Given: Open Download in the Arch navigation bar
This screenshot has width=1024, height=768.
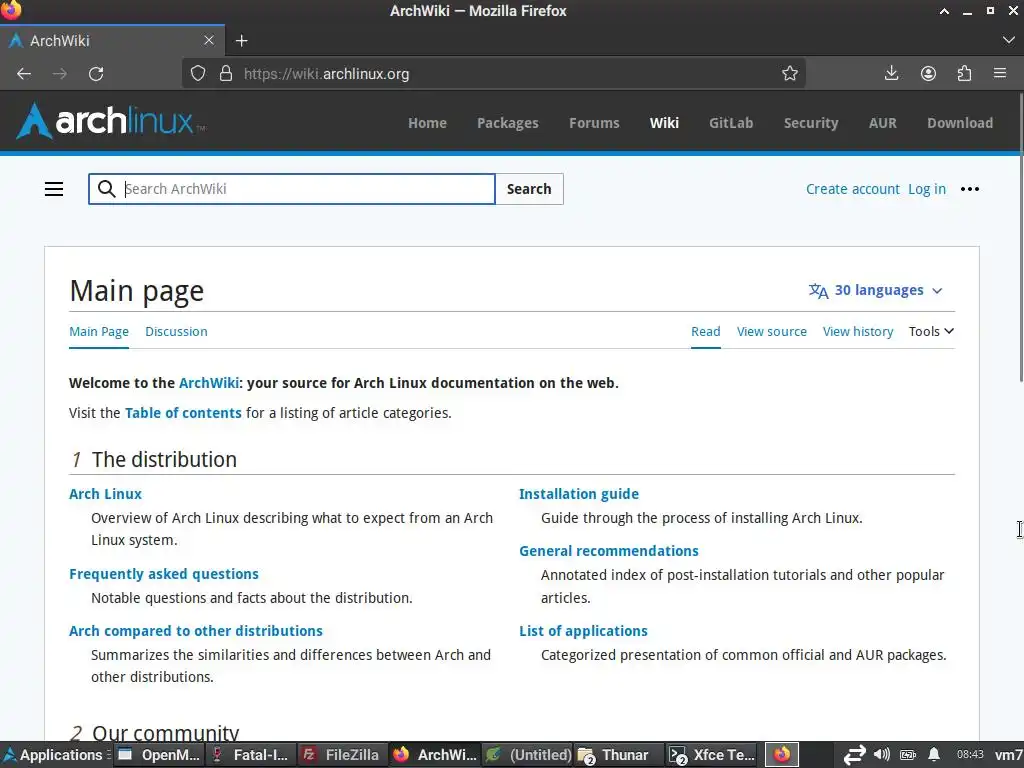Looking at the screenshot, I should point(959,123).
